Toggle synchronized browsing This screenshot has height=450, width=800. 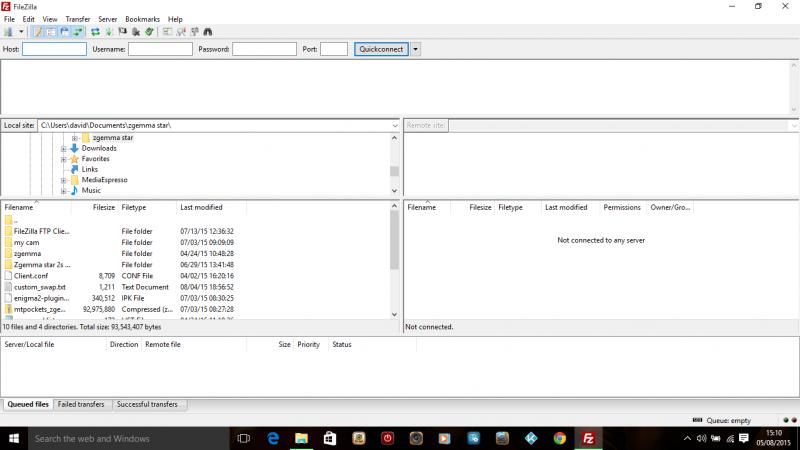(x=194, y=32)
